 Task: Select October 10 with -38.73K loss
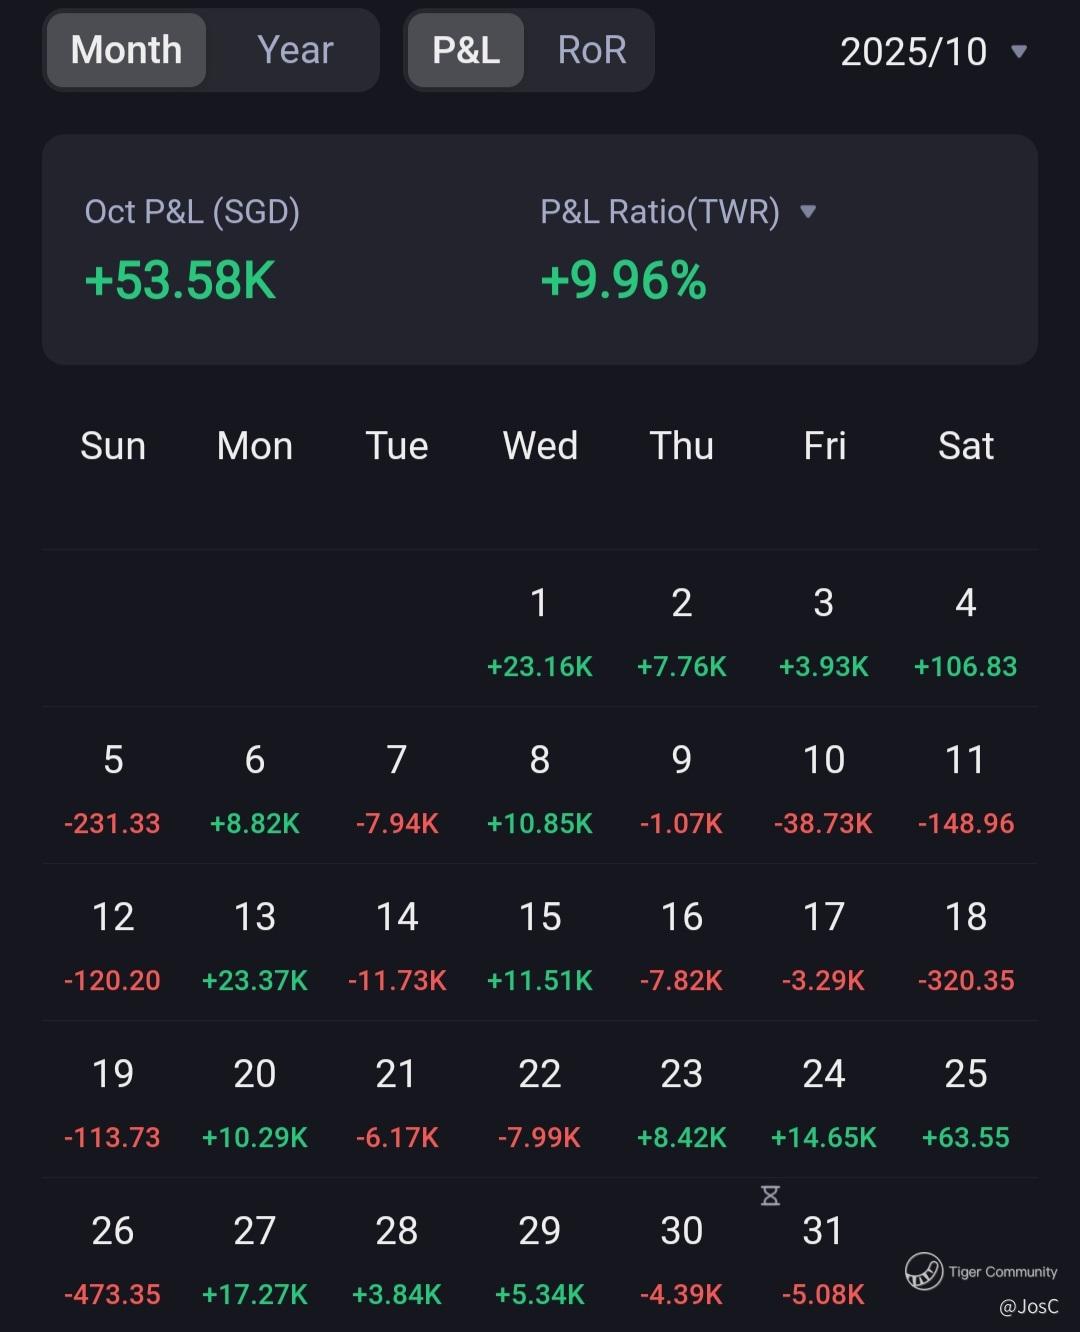coord(823,789)
